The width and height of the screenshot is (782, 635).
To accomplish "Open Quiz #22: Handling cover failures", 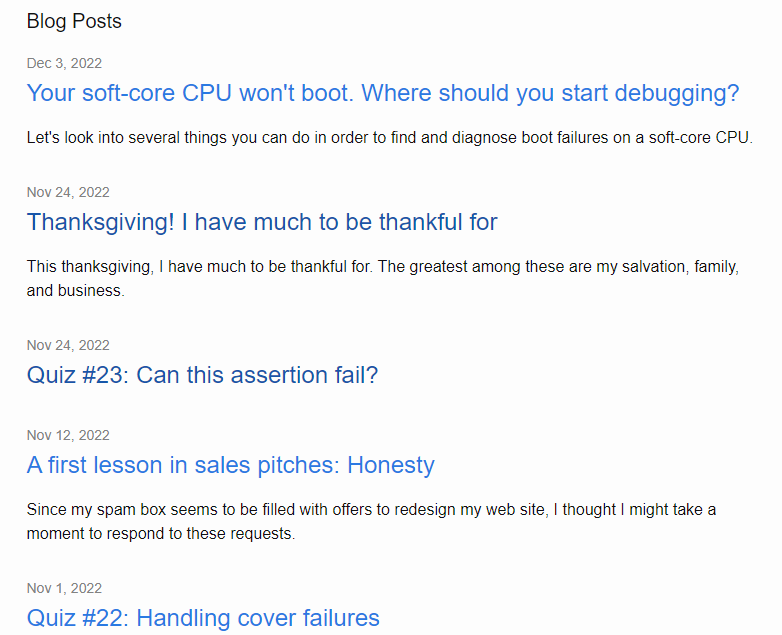I will tap(203, 618).
